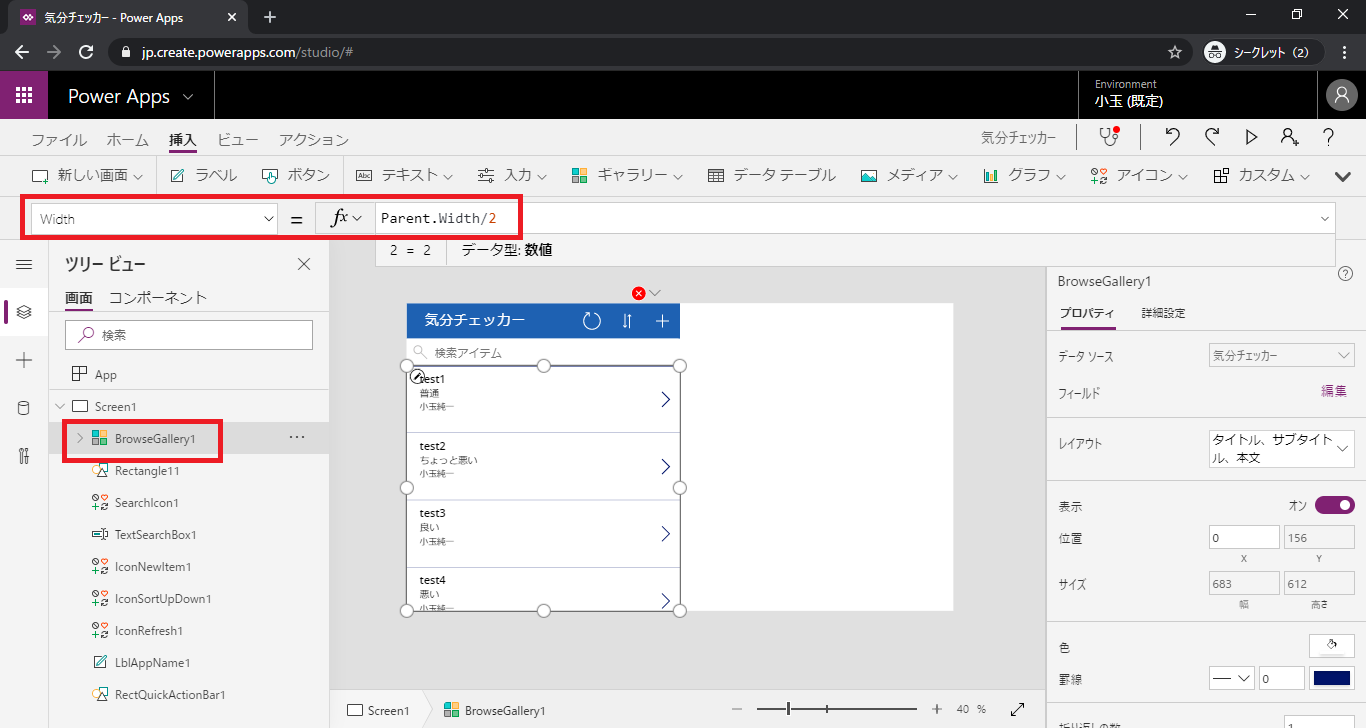The image size is (1366, 728).
Task: Toggle the hamburger menu in left rail
Action: 24,264
